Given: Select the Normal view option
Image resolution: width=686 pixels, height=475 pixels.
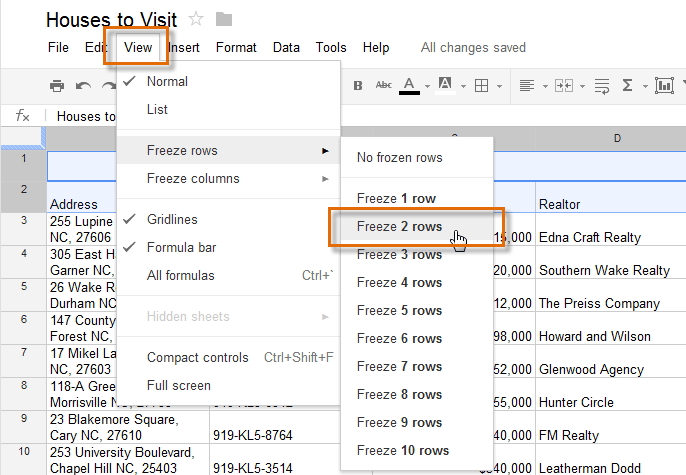Looking at the screenshot, I should (228, 81).
